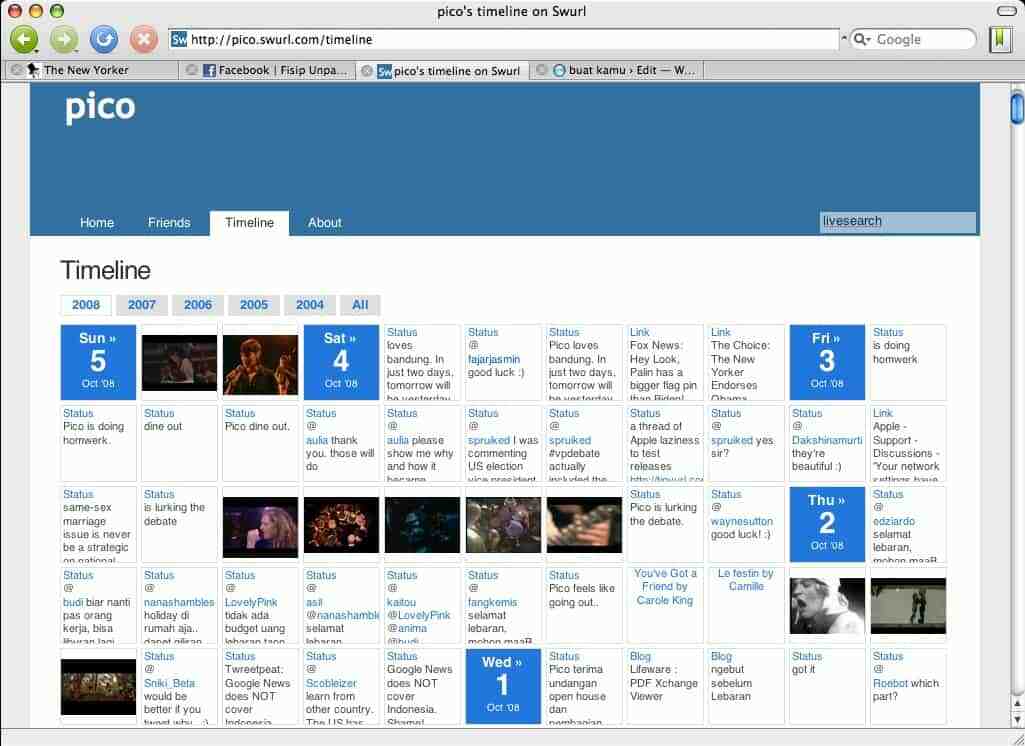
Task: Click the green Forward arrow button
Action: (63, 38)
